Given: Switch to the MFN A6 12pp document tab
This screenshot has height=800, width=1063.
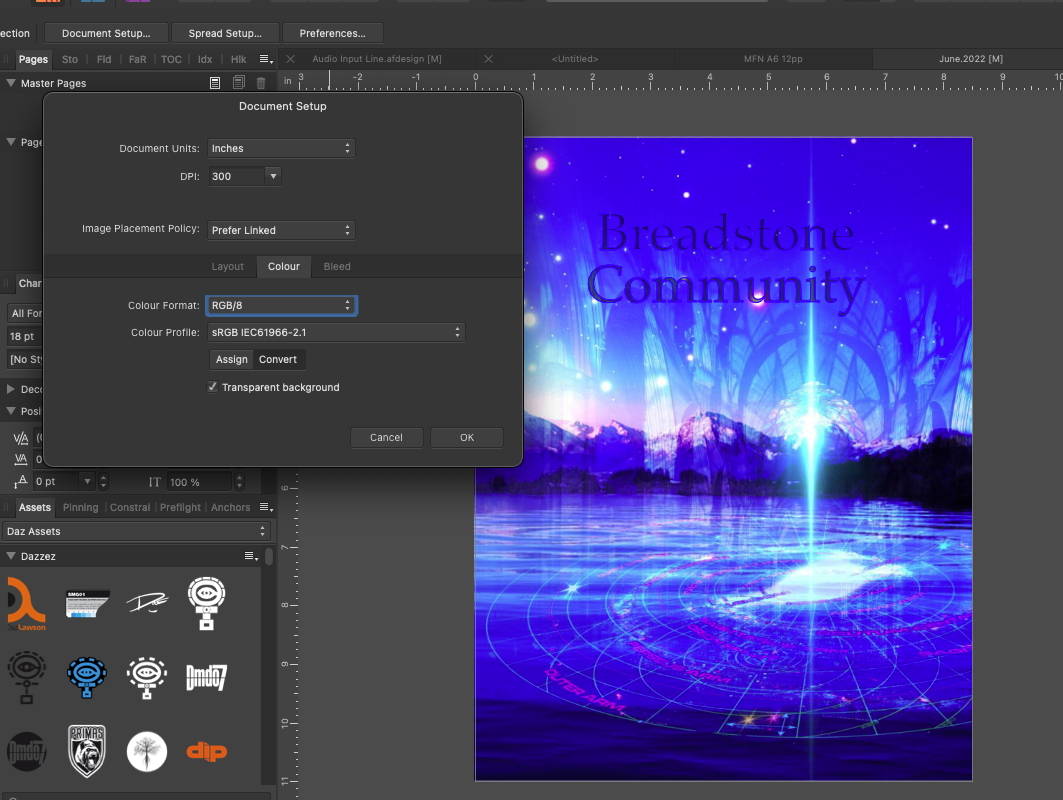Looking at the screenshot, I should tap(773, 59).
